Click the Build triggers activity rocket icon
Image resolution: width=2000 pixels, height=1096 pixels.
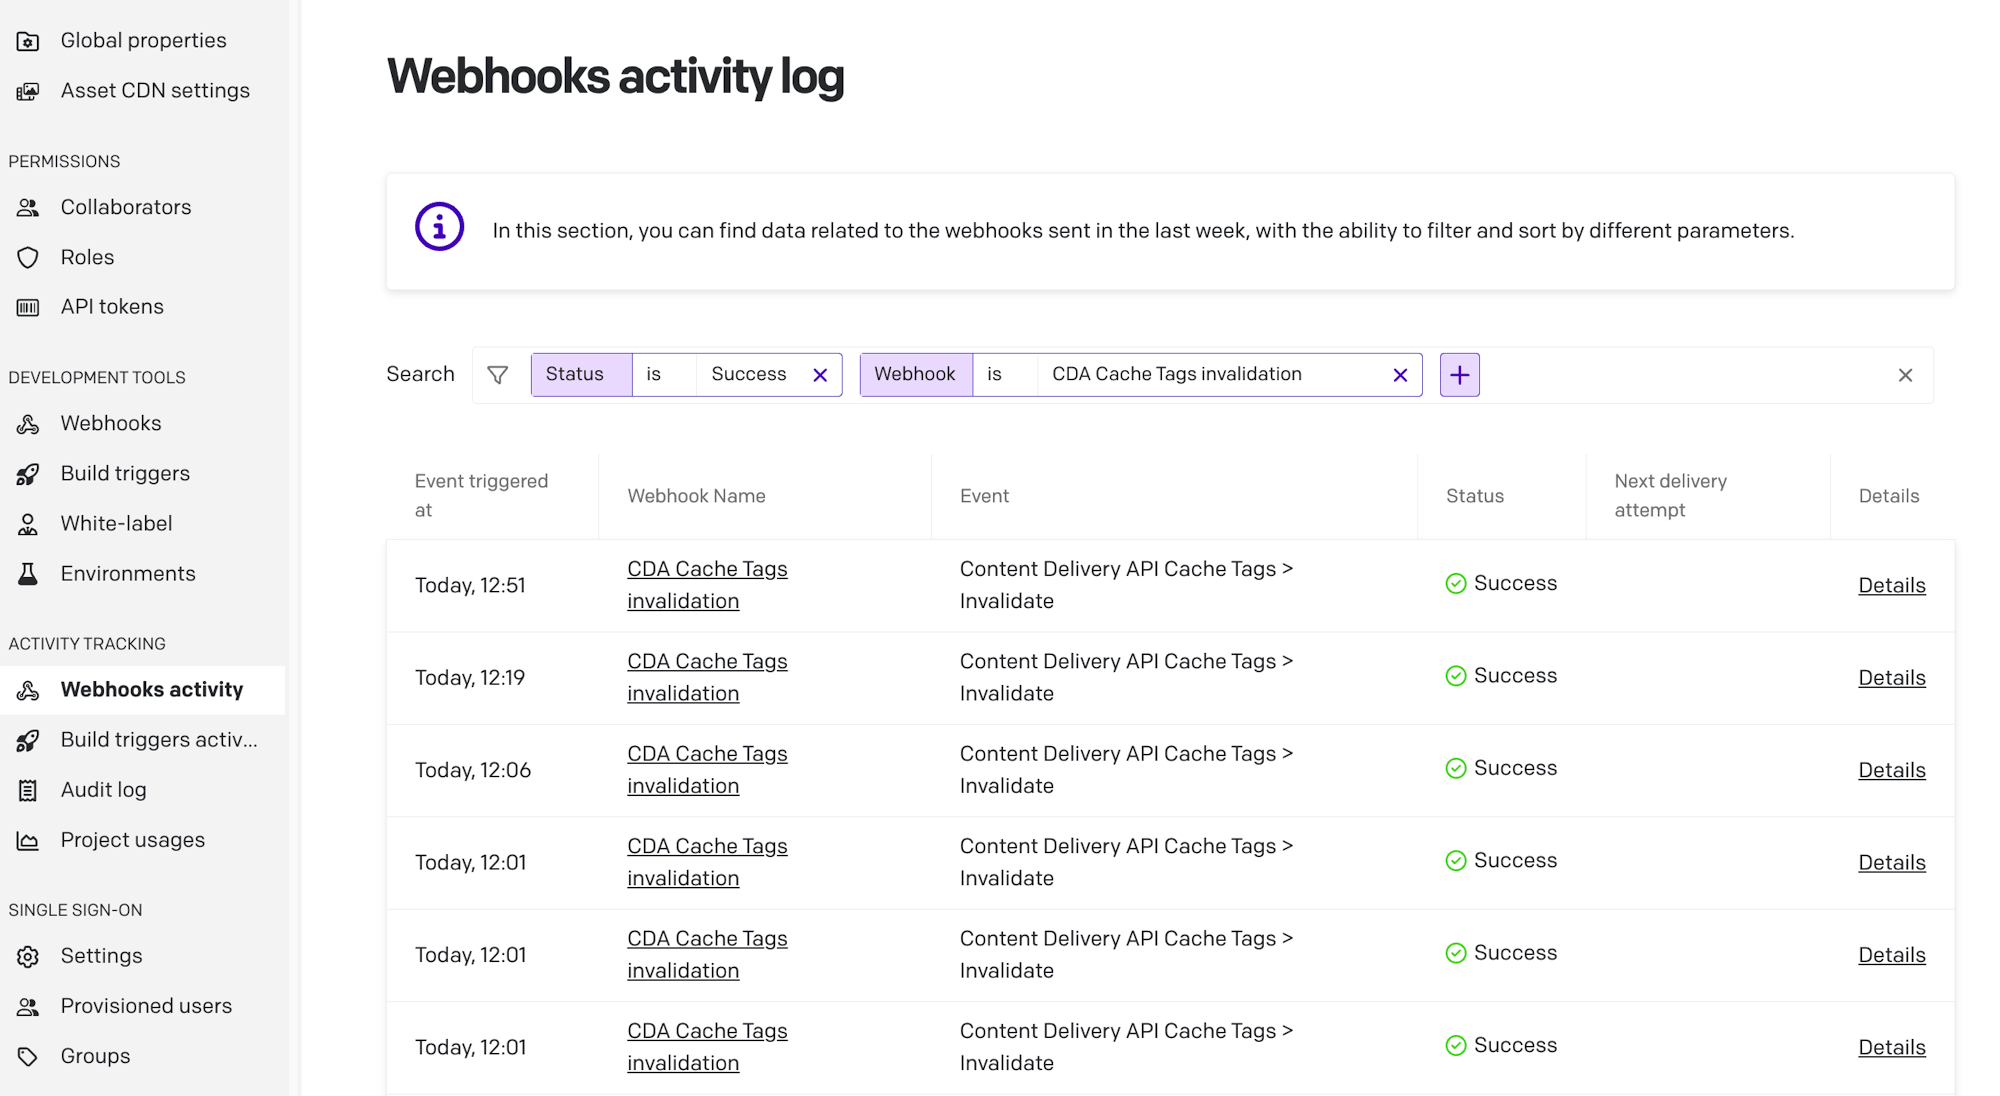click(x=28, y=740)
